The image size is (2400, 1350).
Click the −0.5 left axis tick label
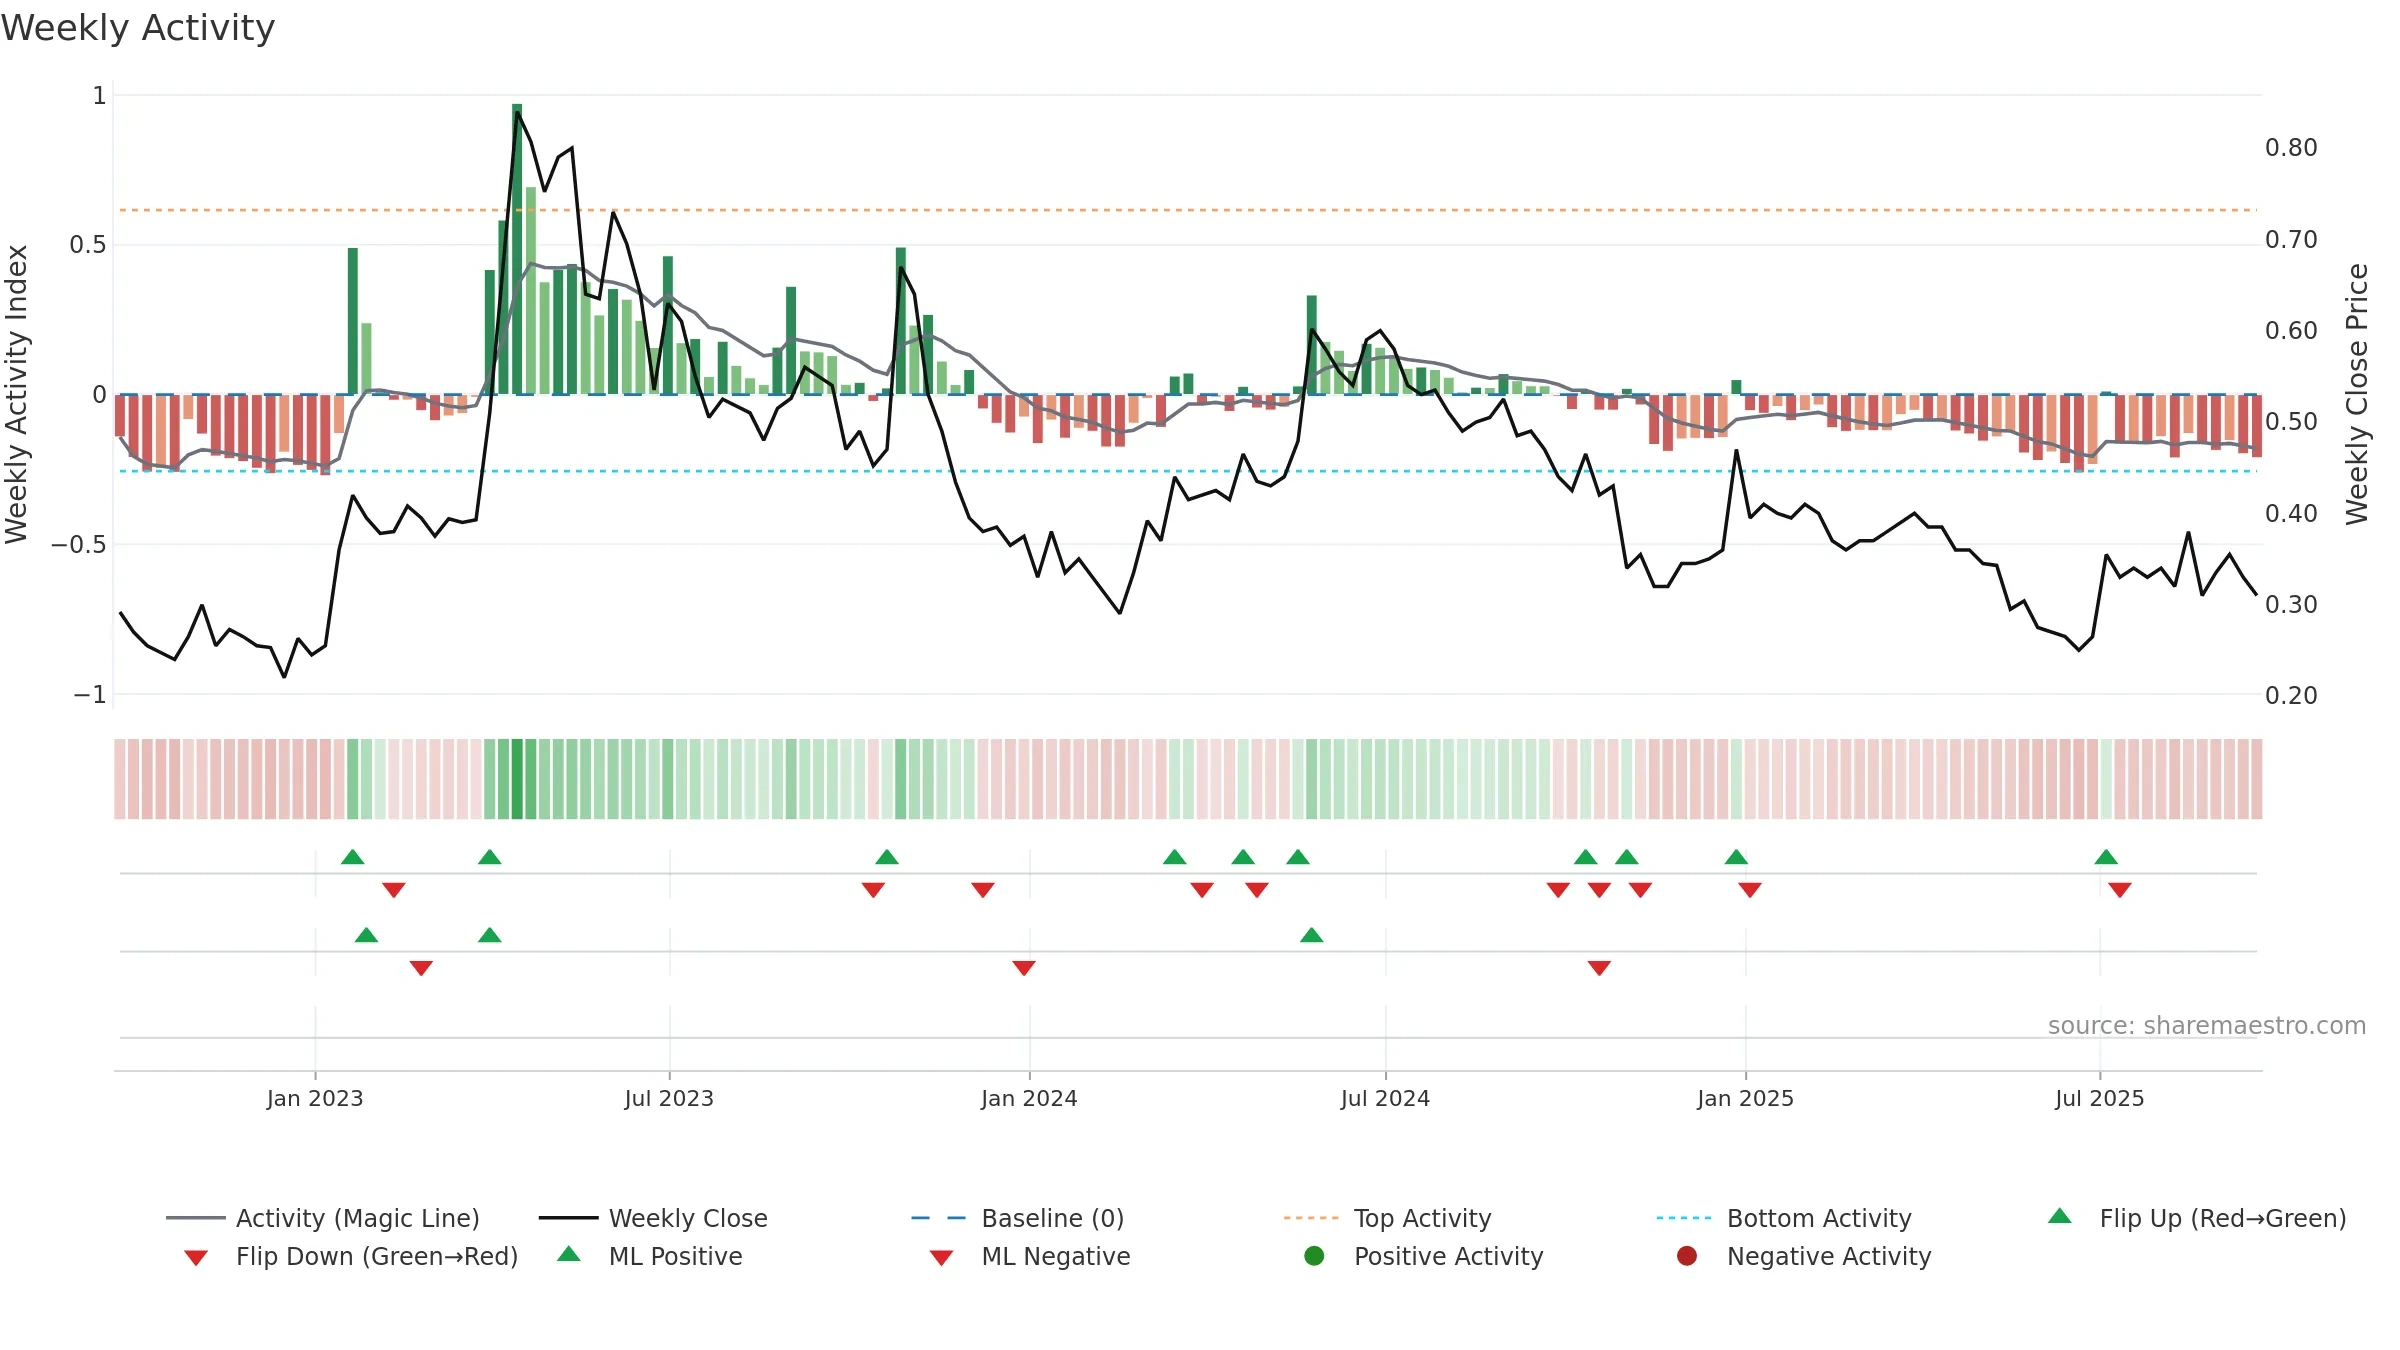point(78,545)
